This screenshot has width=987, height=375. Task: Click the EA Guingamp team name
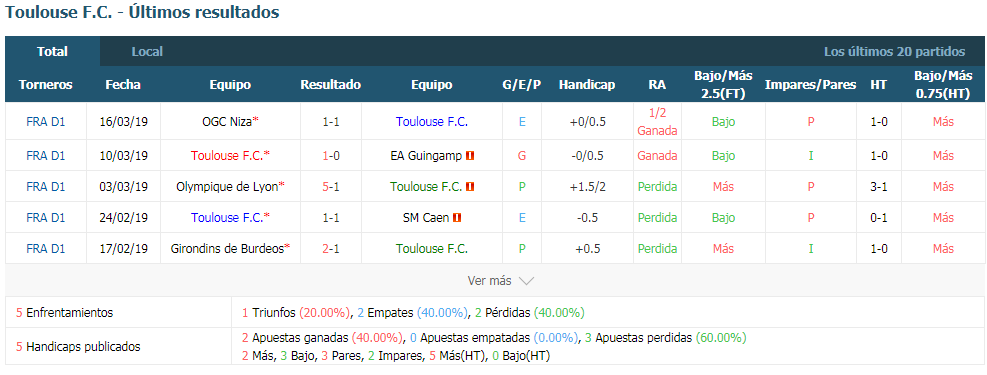point(427,155)
